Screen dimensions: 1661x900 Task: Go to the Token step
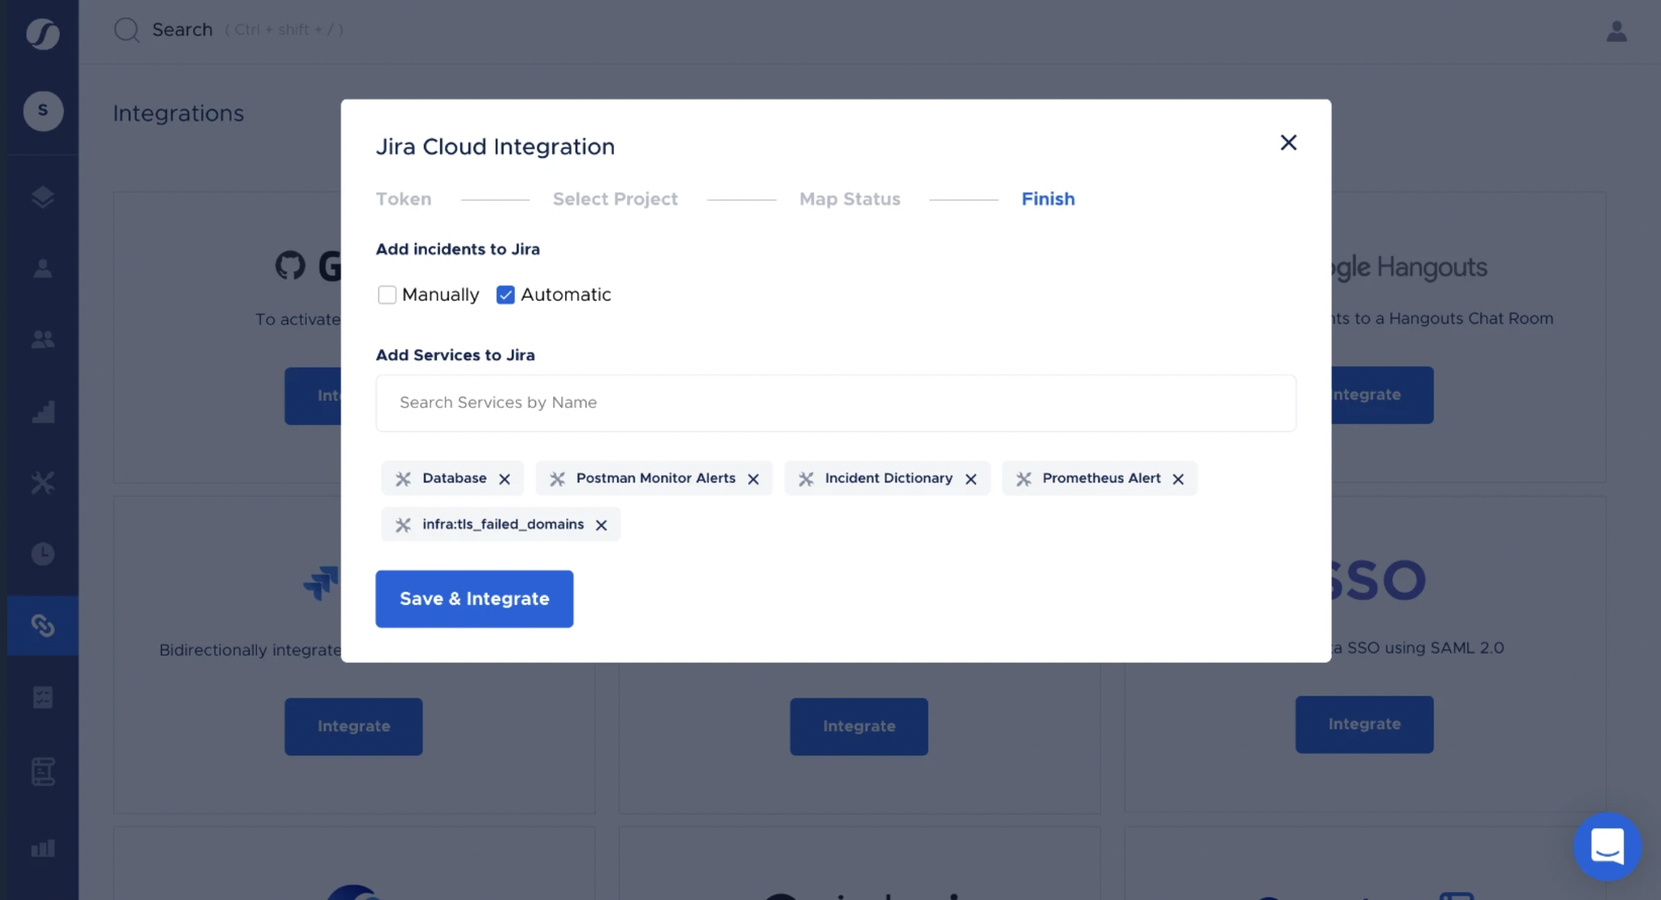pos(404,199)
